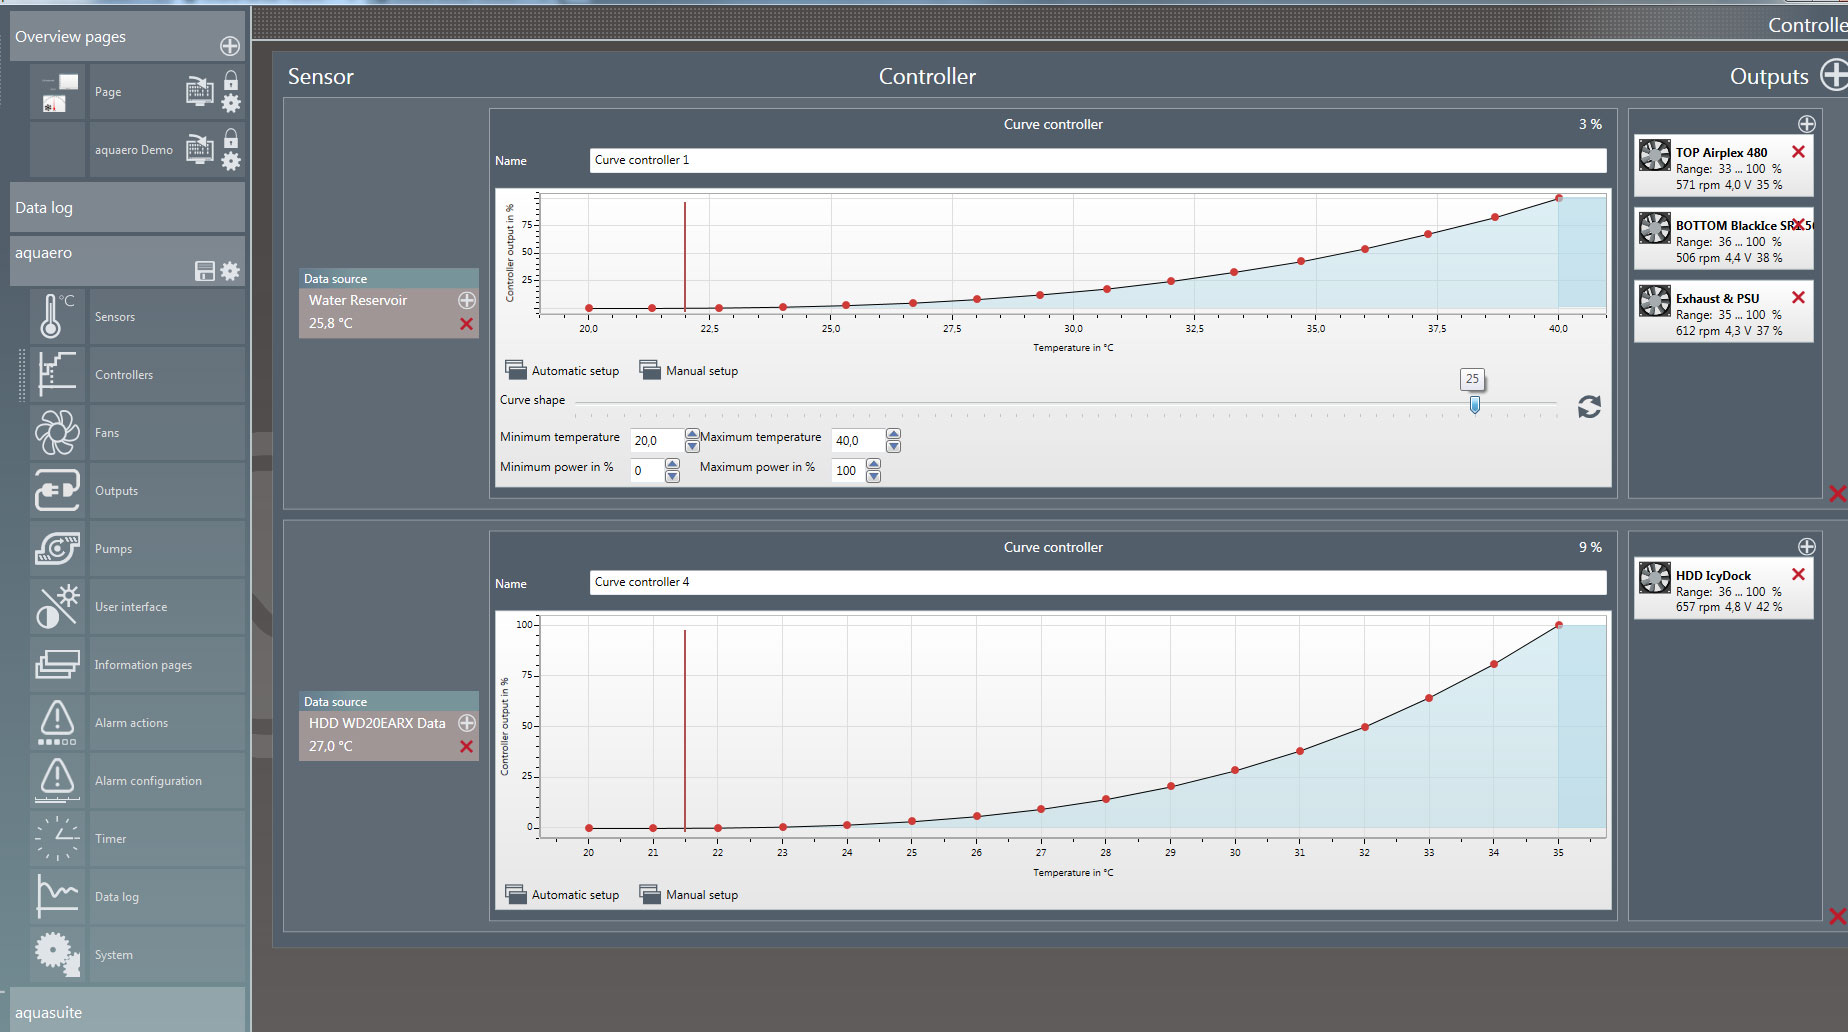The height and width of the screenshot is (1032, 1848).
Task: Toggle lock on the Page overview entry
Action: pos(231,80)
